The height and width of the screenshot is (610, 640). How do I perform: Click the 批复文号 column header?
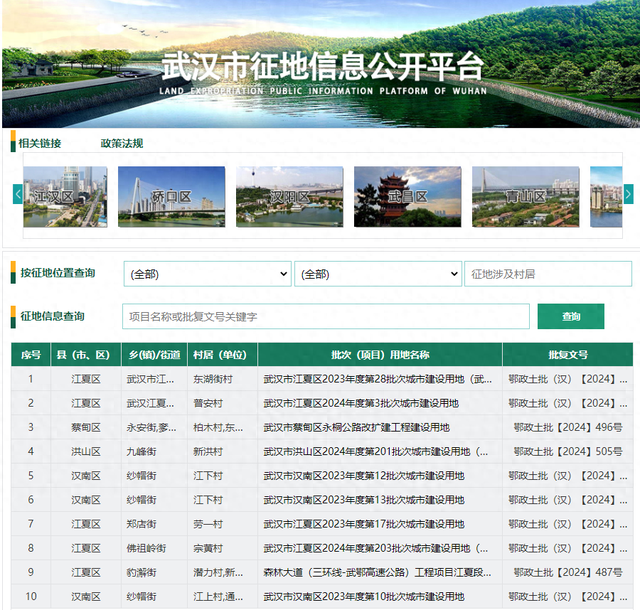(x=568, y=355)
